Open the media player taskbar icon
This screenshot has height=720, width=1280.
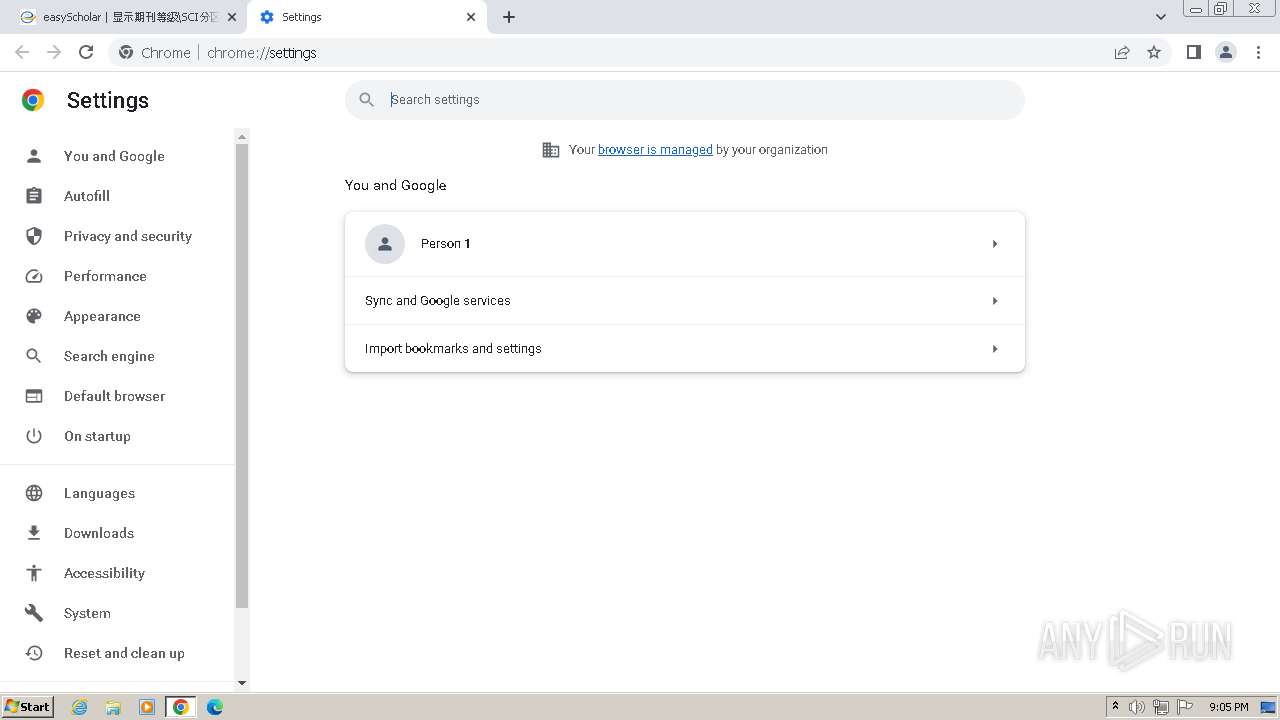tap(147, 707)
